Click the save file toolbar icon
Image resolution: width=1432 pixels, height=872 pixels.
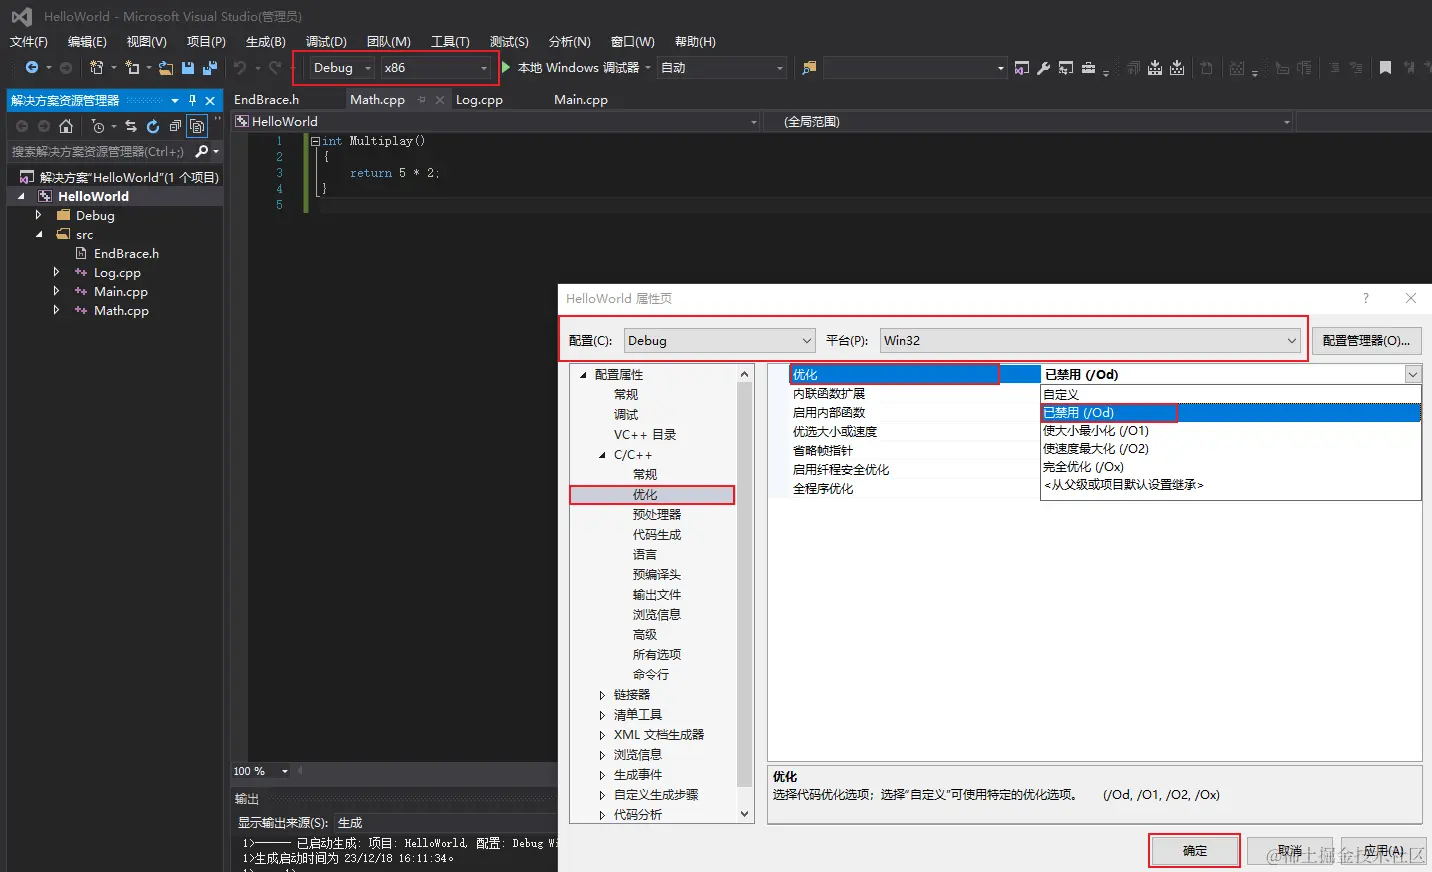tap(187, 68)
